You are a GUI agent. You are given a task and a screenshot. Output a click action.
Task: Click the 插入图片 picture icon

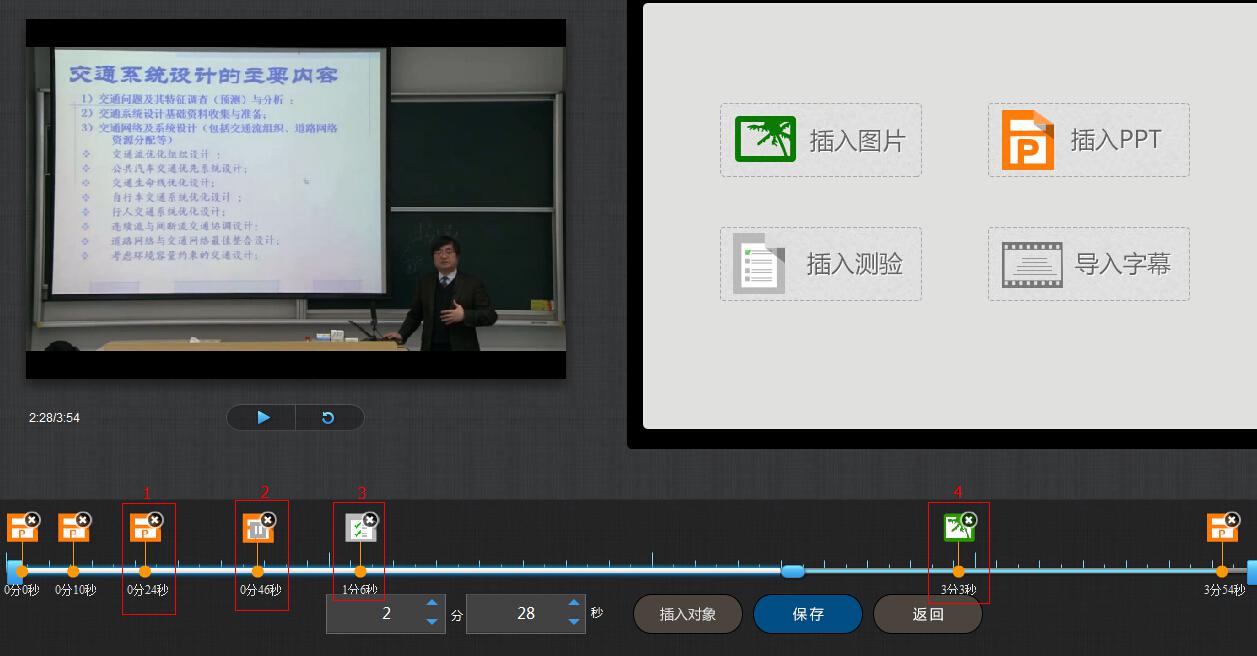pyautogui.click(x=765, y=139)
